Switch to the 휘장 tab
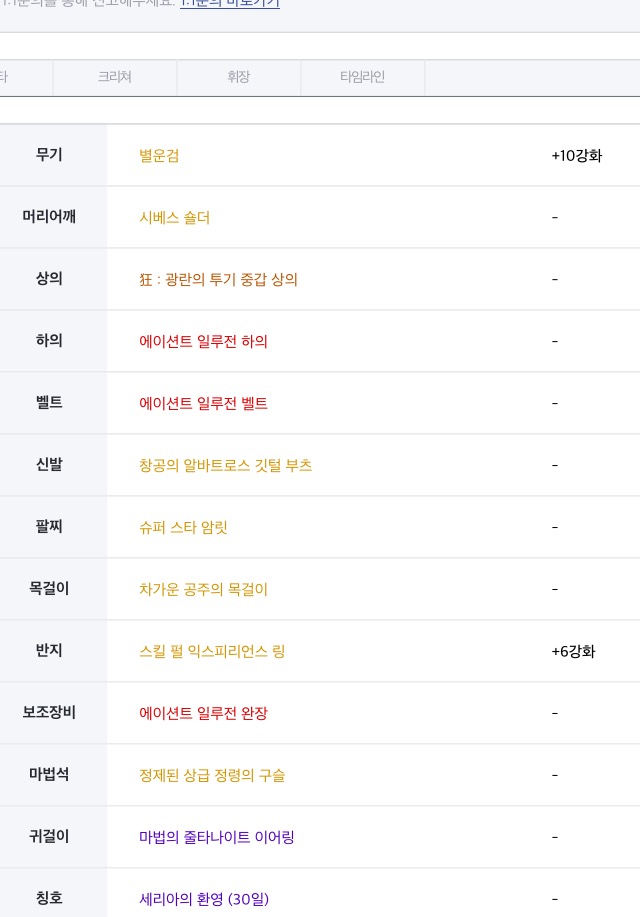Screen dimensions: 640x917 click(x=239, y=77)
